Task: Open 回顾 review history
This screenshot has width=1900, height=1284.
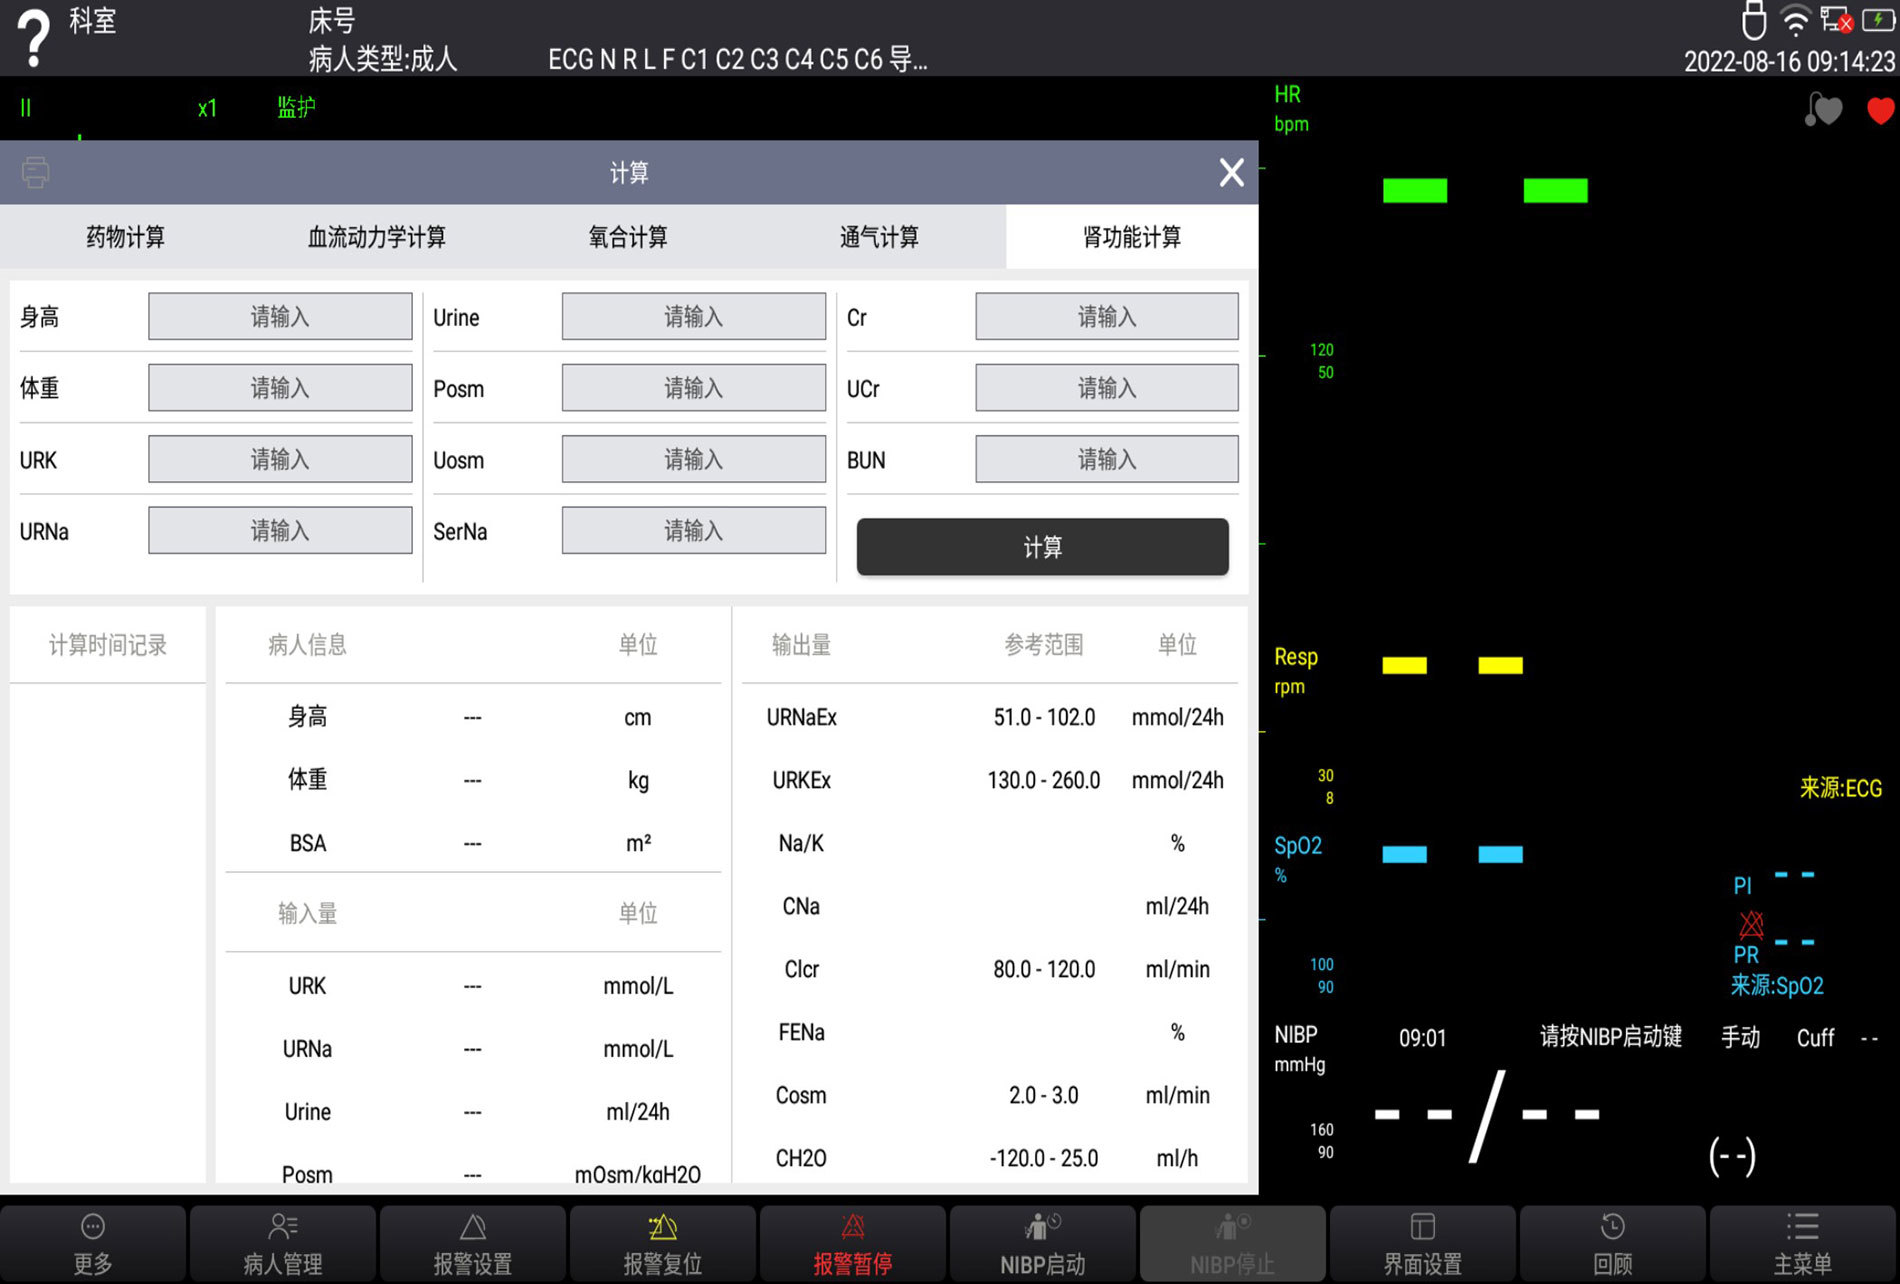Action: pos(1612,1243)
